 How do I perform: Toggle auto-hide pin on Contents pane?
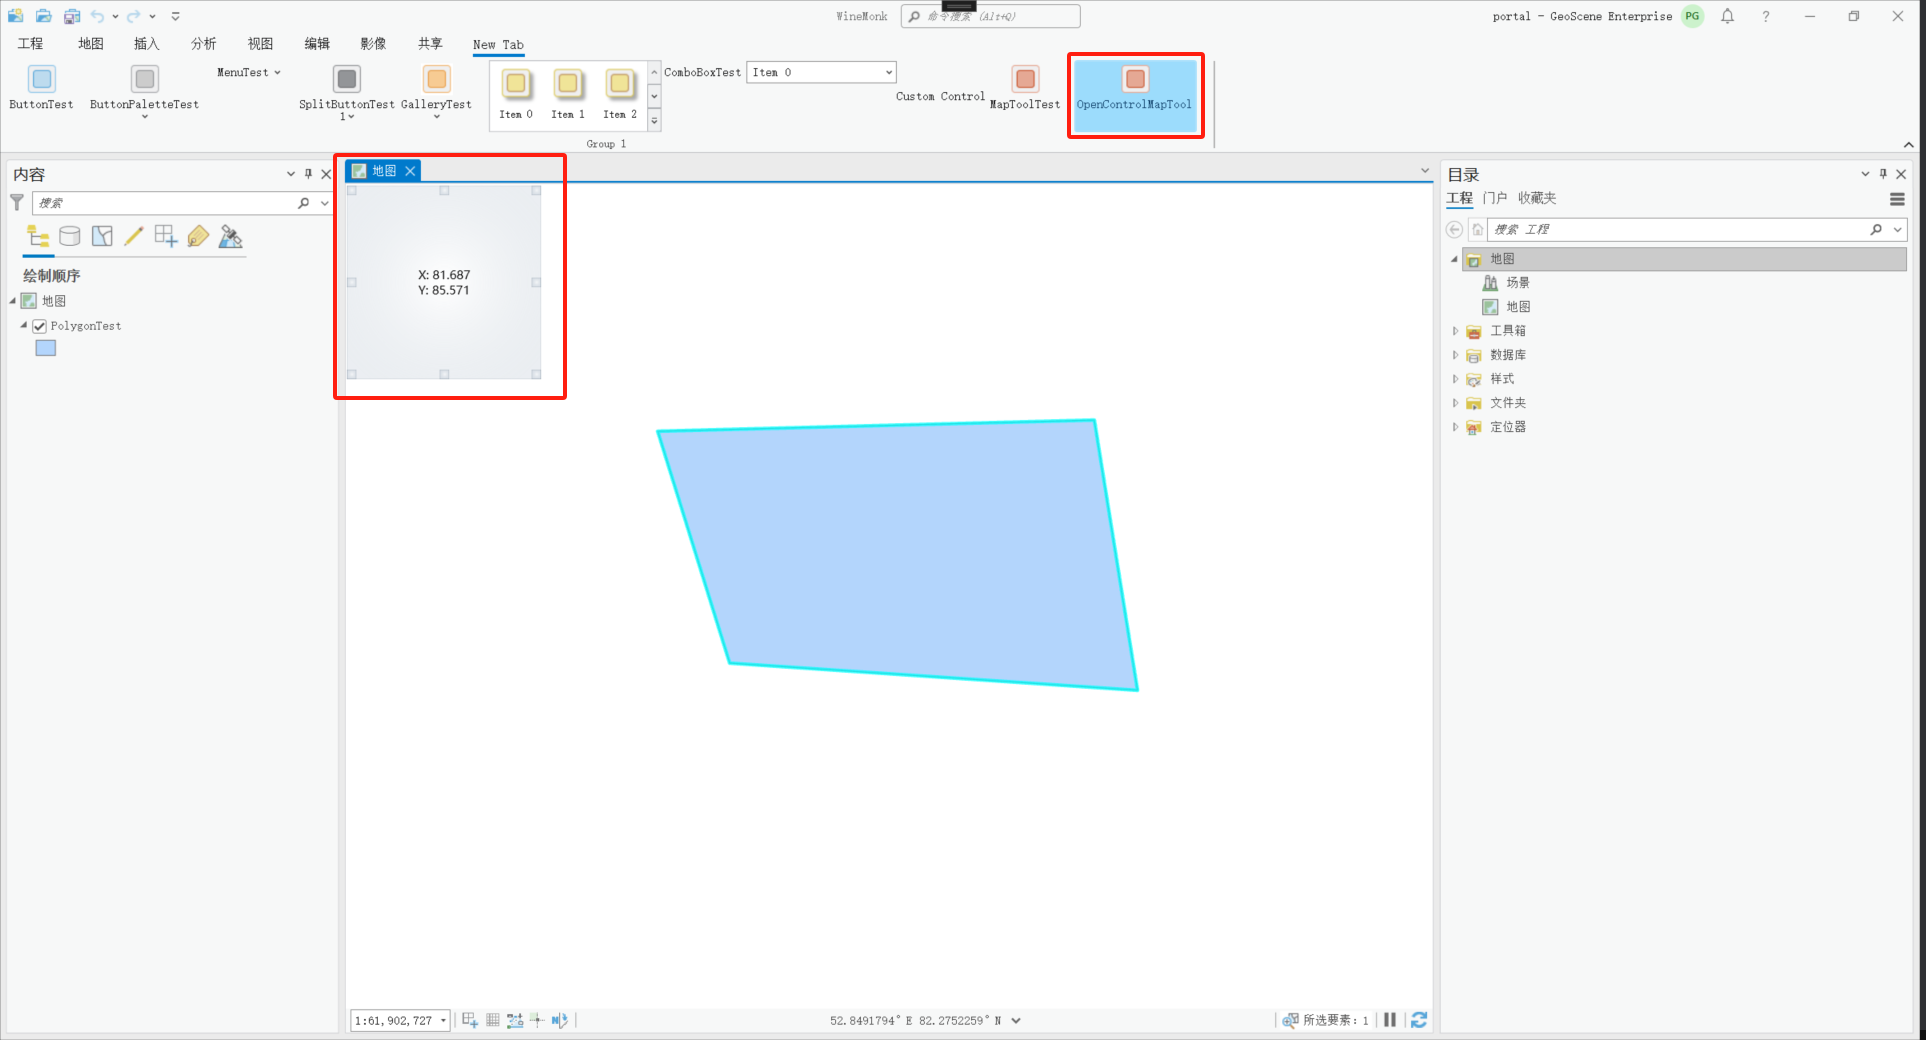coord(308,174)
